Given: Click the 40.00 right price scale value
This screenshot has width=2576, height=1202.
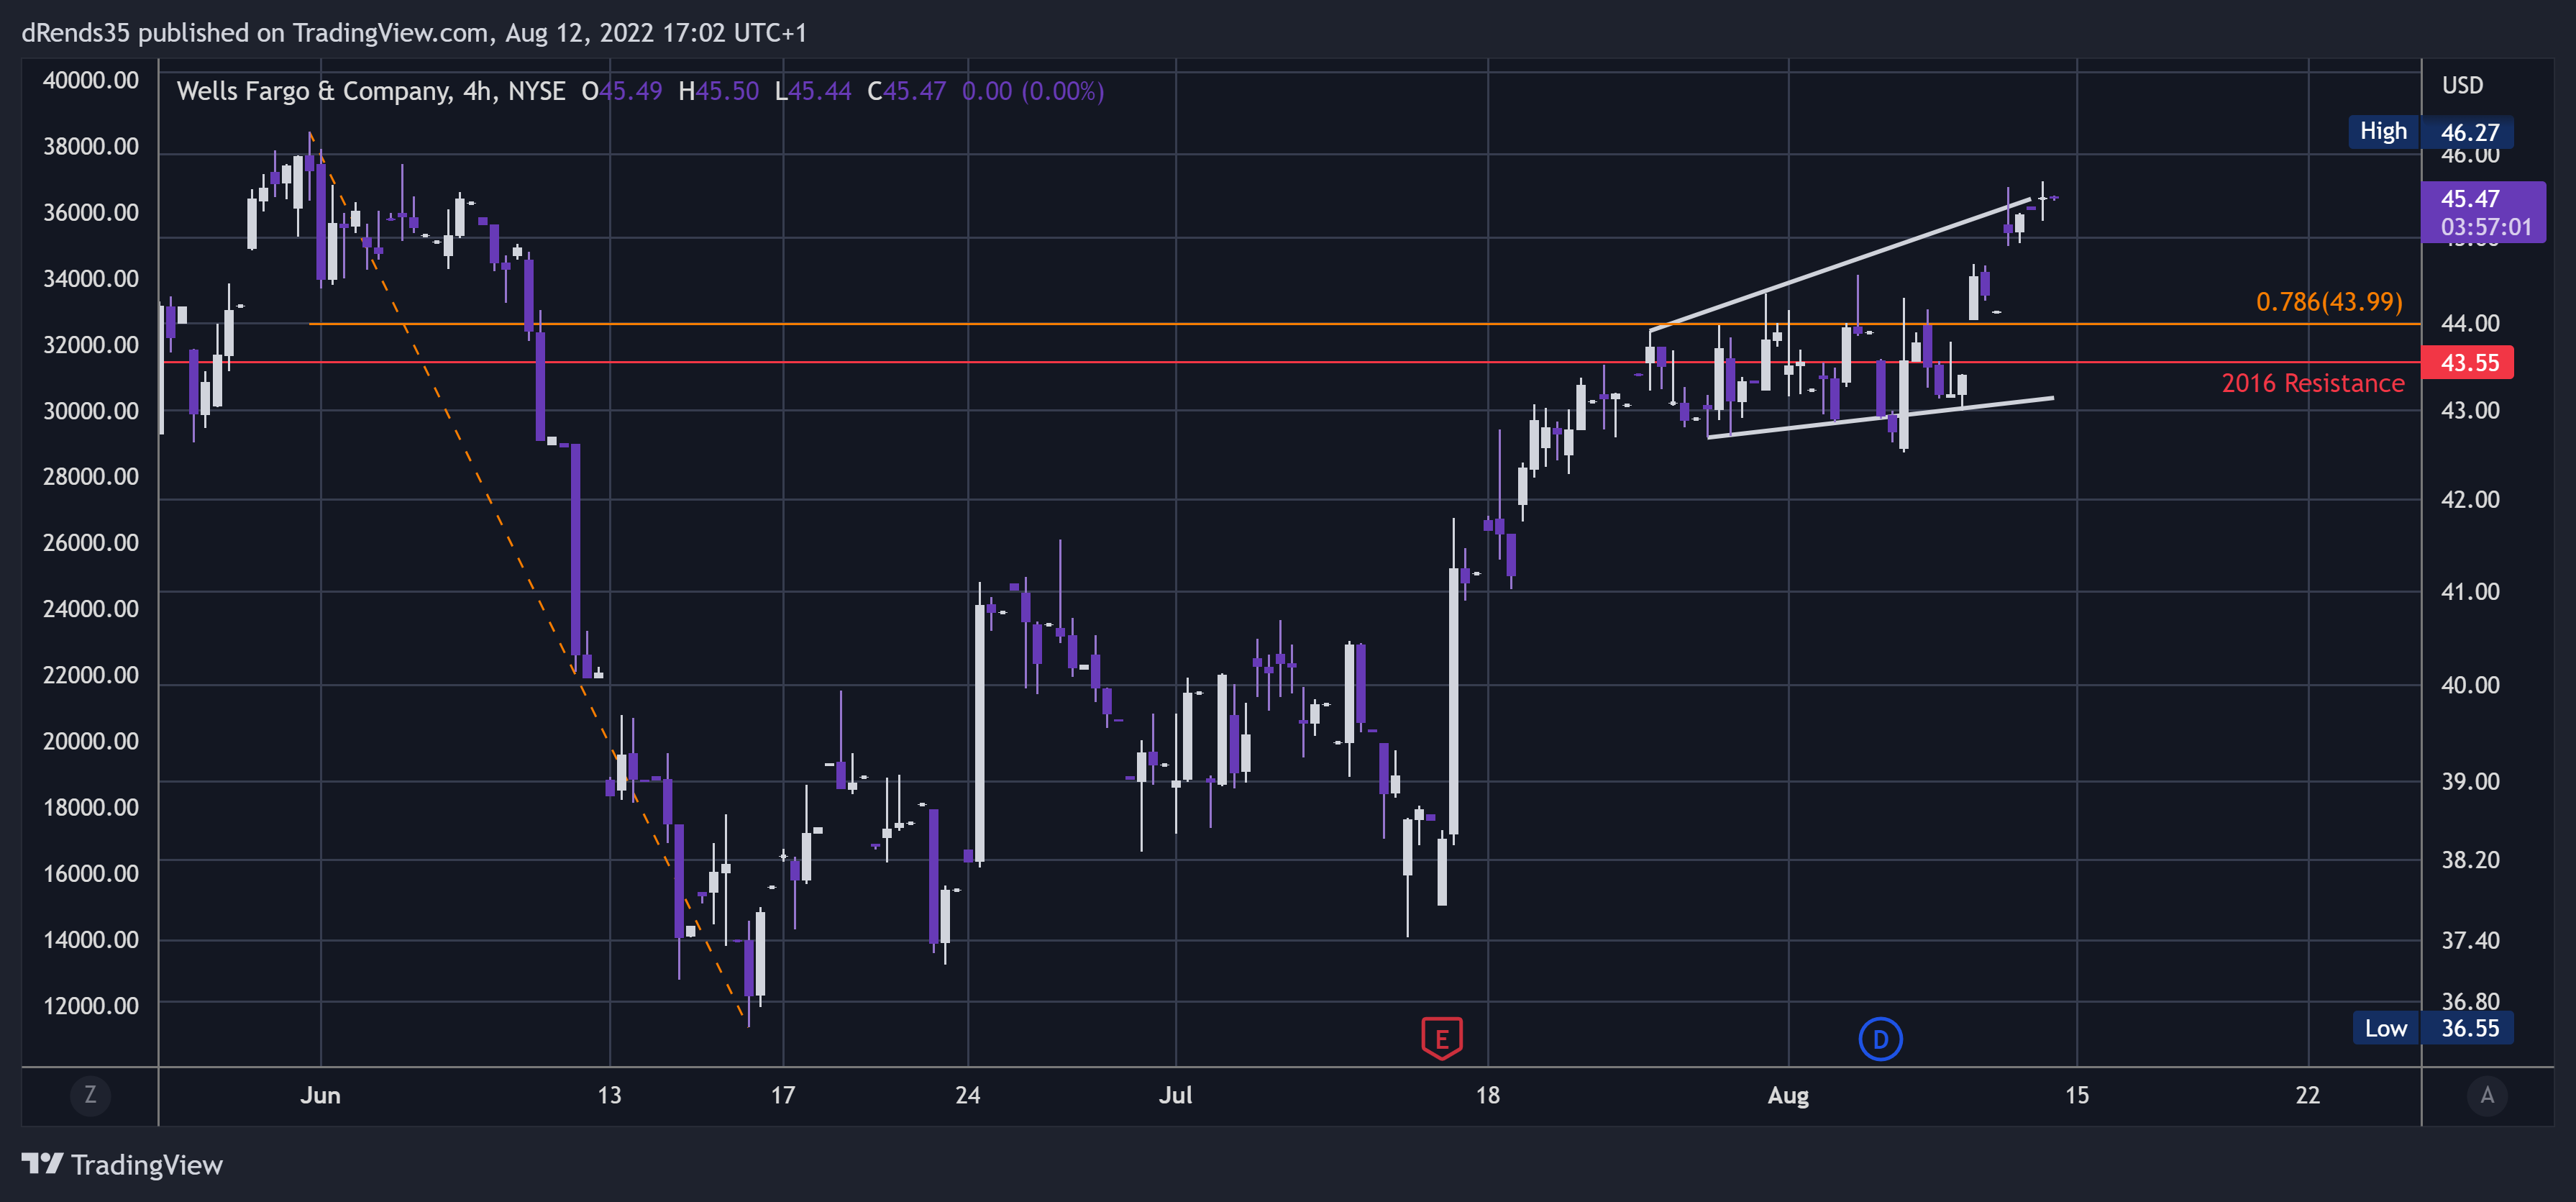Looking at the screenshot, I should tap(2469, 685).
